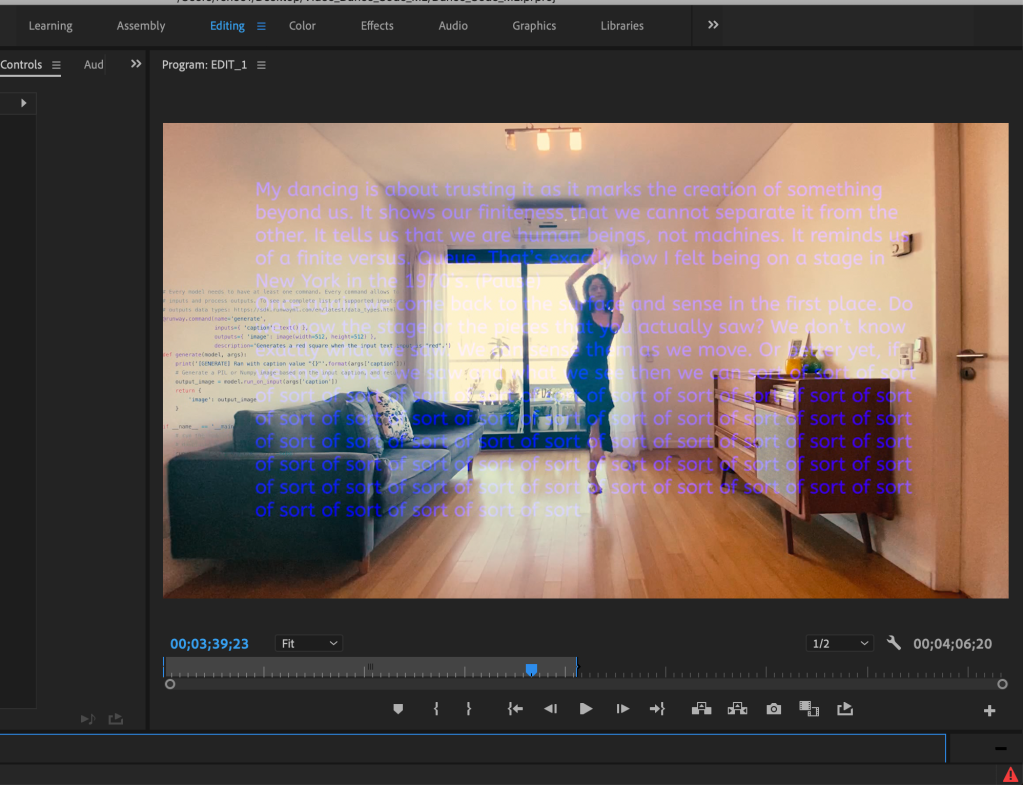The height and width of the screenshot is (785, 1023).
Task: Open the Button Editor plus icon
Action: click(x=989, y=711)
